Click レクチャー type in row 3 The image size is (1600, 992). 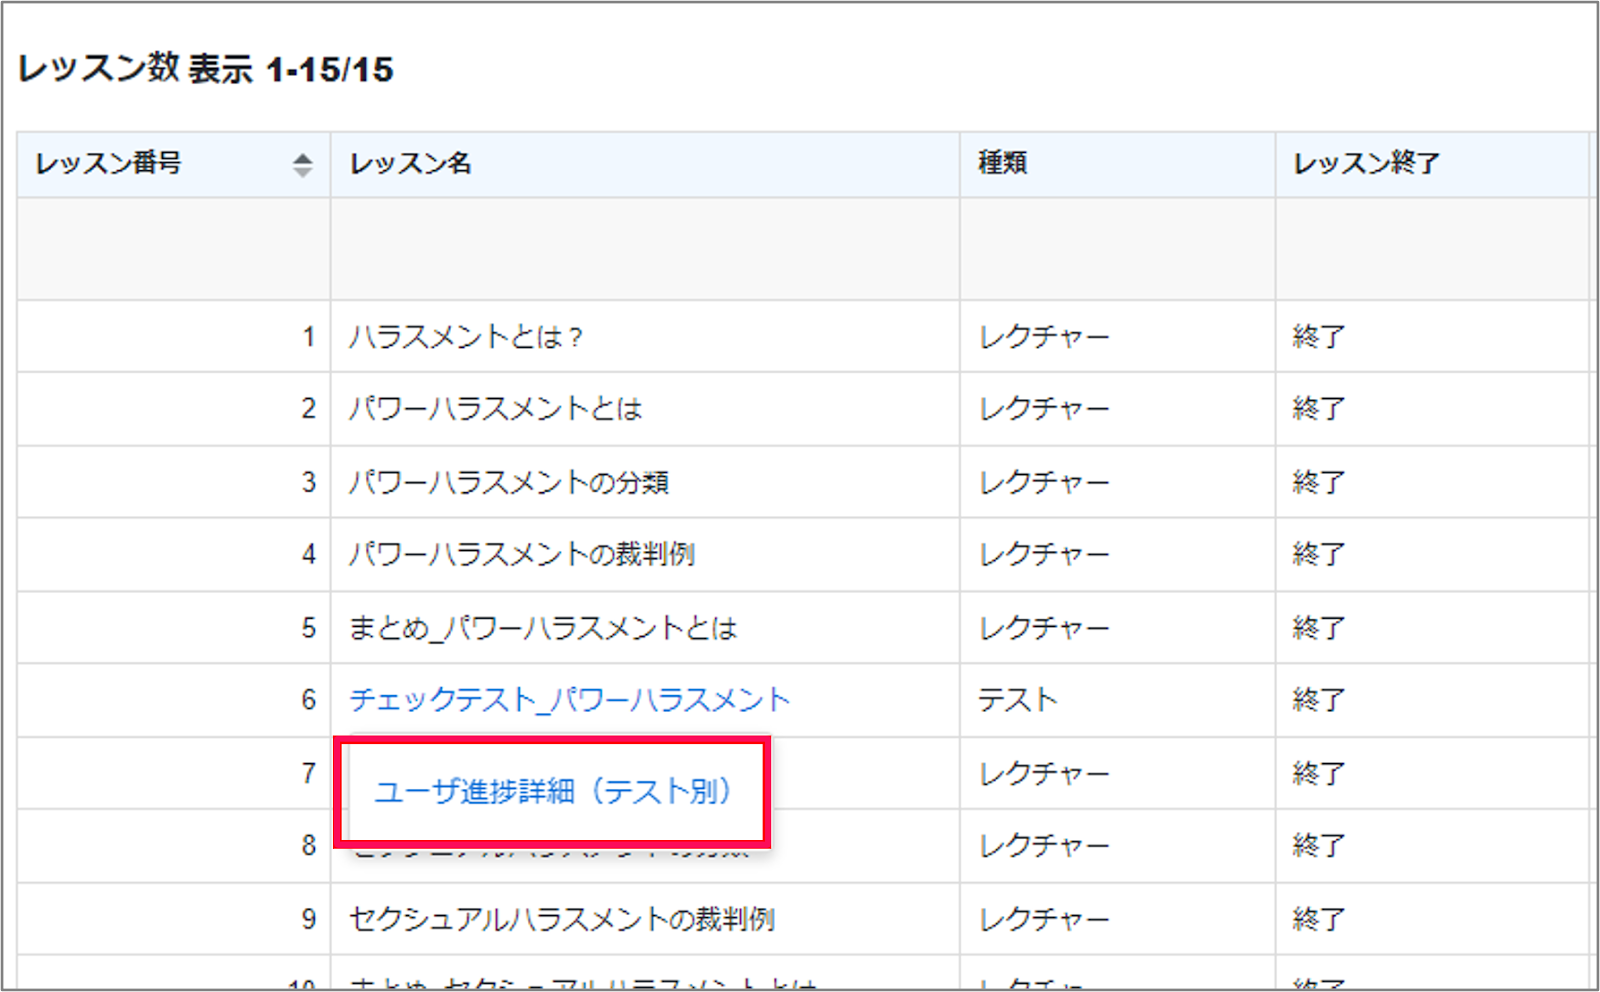pos(1044,482)
